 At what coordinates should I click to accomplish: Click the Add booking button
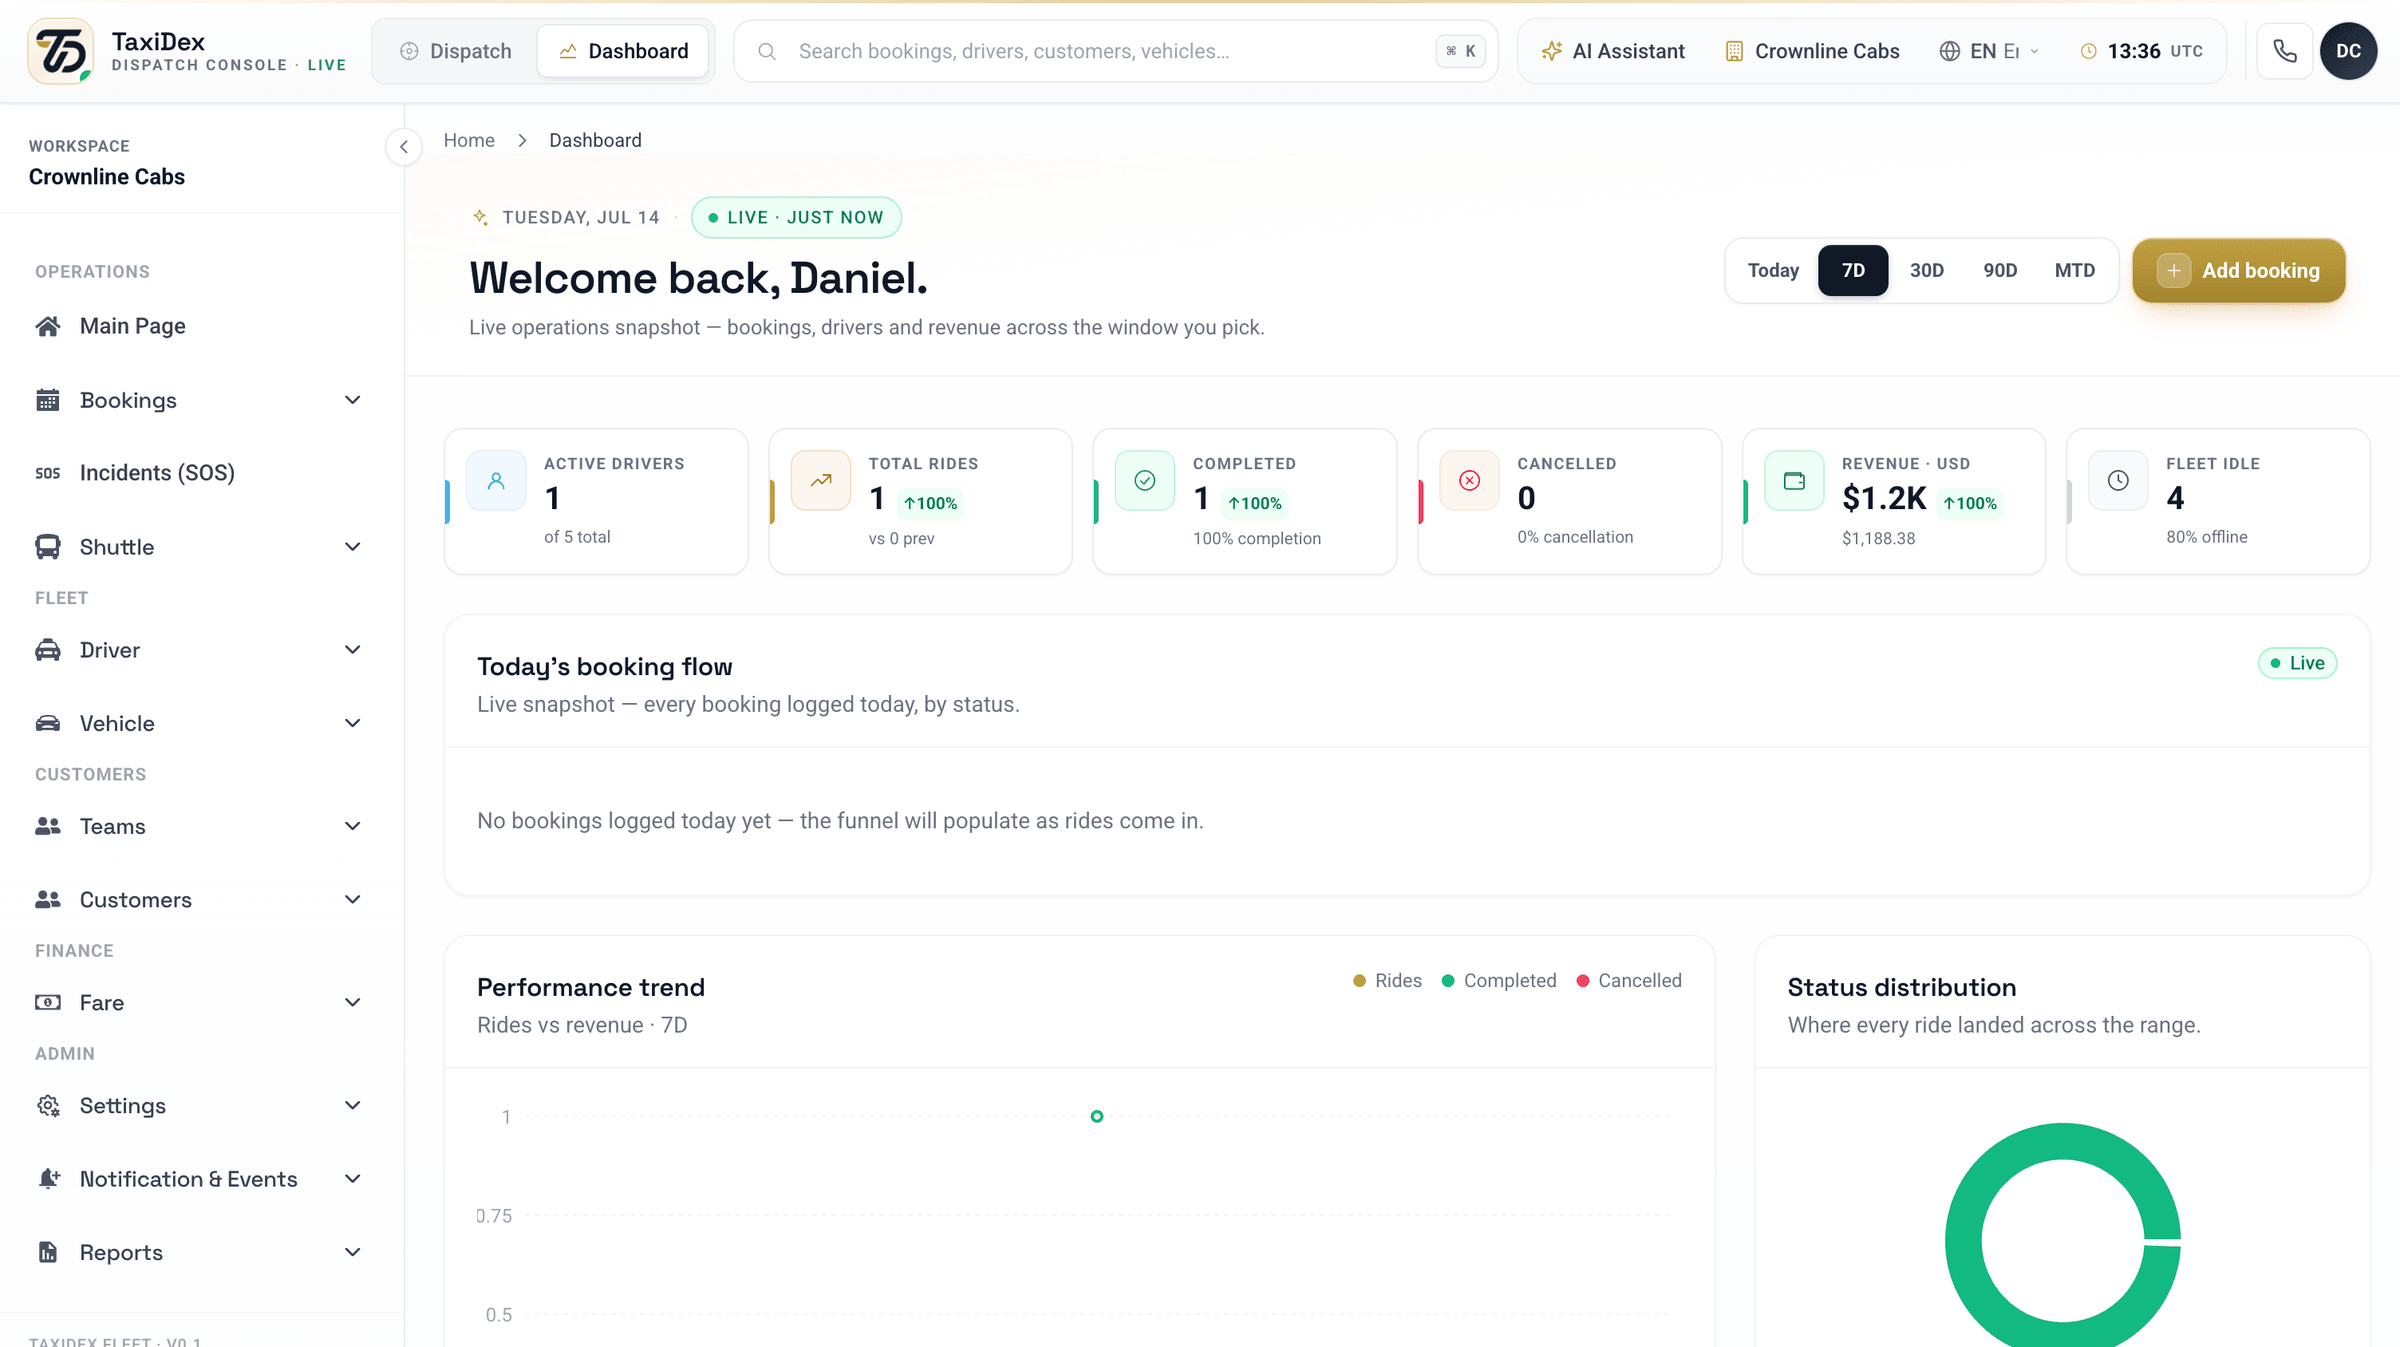pos(2239,270)
